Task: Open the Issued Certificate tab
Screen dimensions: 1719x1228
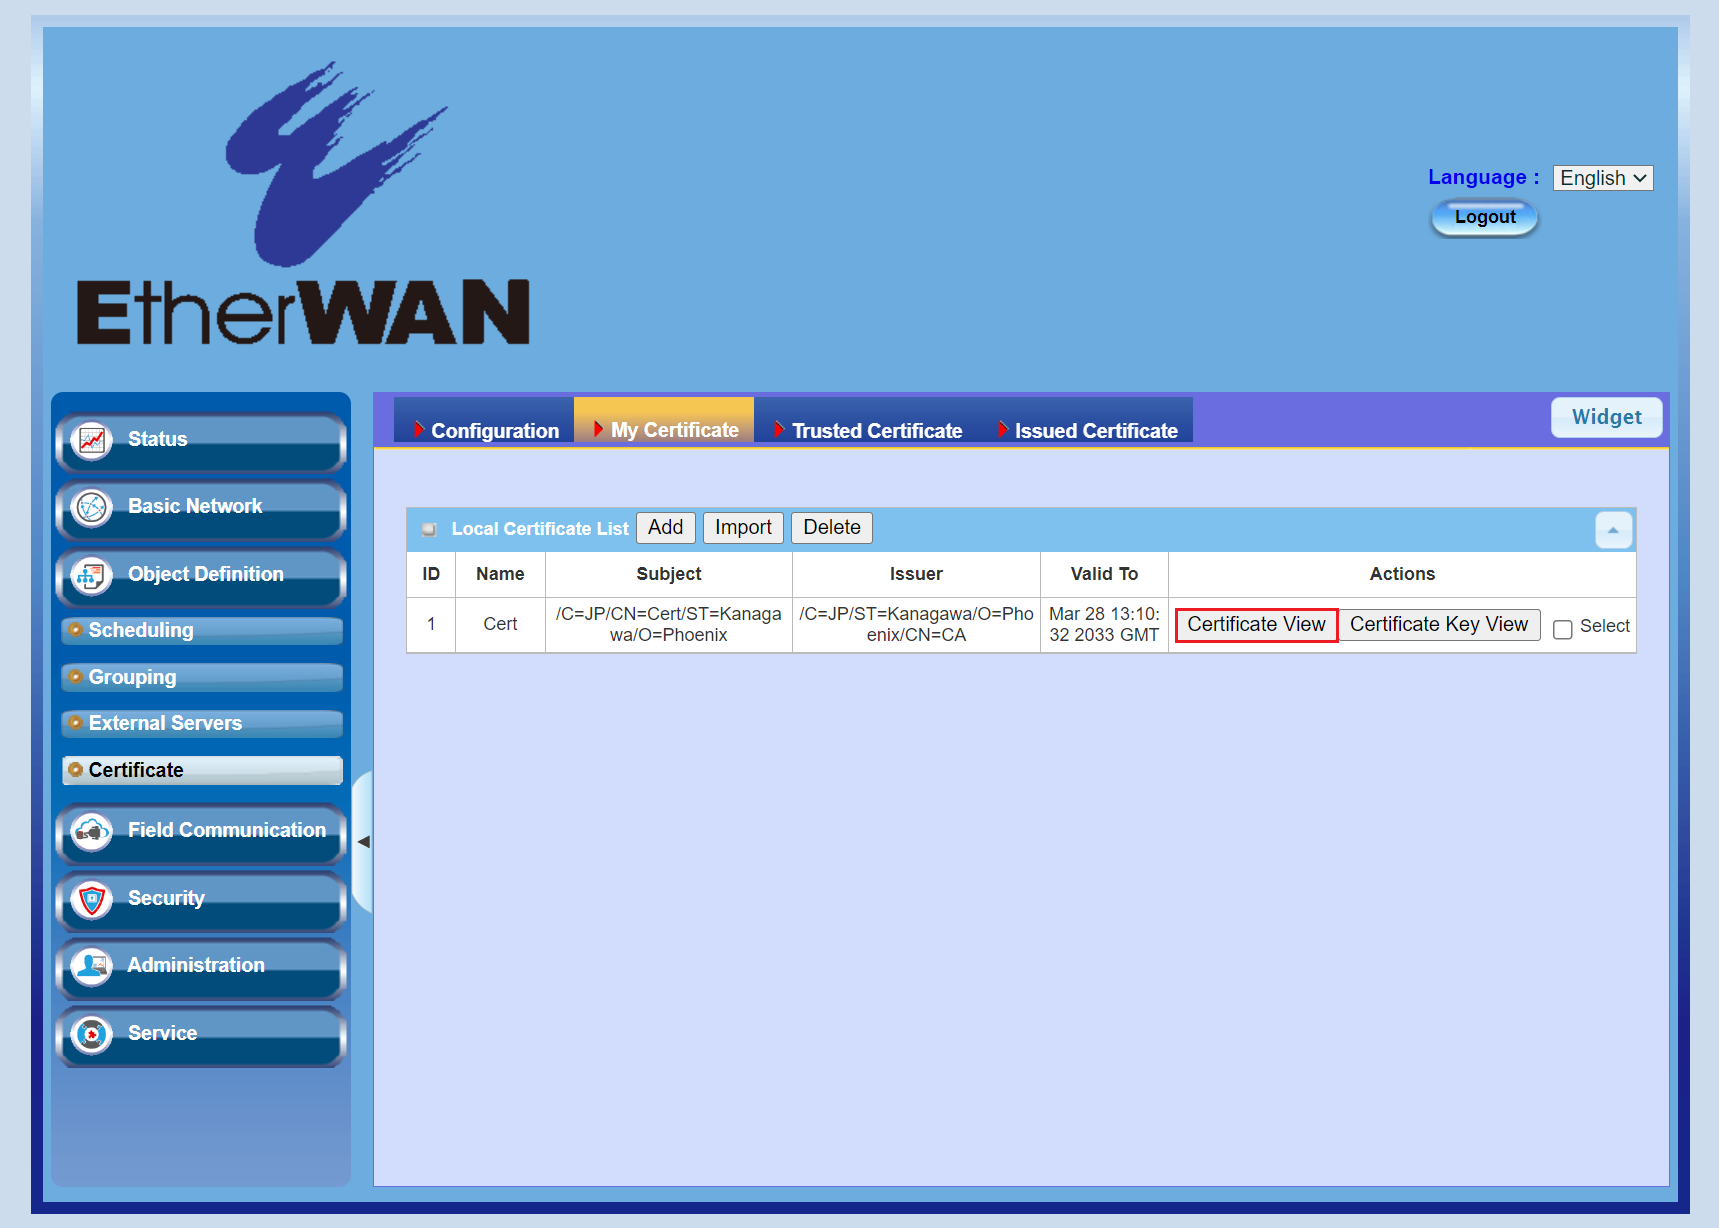Action: pos(1085,430)
